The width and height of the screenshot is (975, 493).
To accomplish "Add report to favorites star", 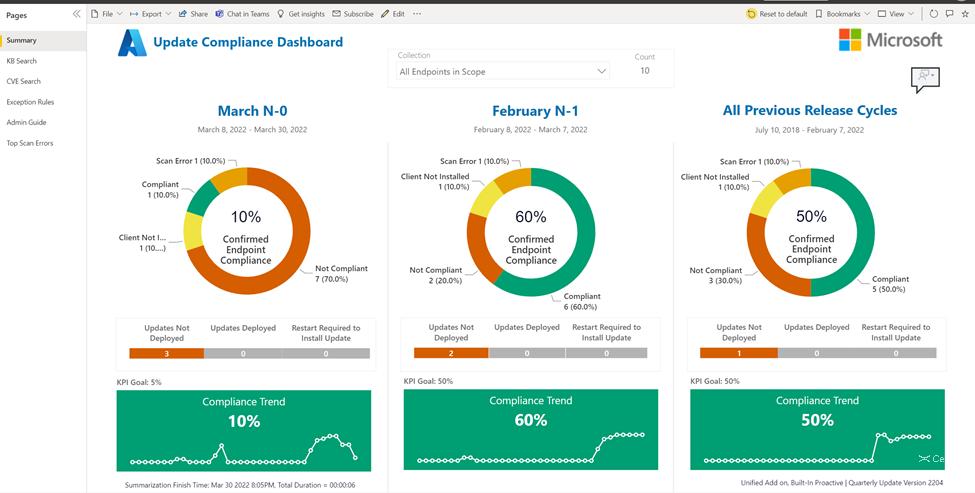I will click(963, 14).
